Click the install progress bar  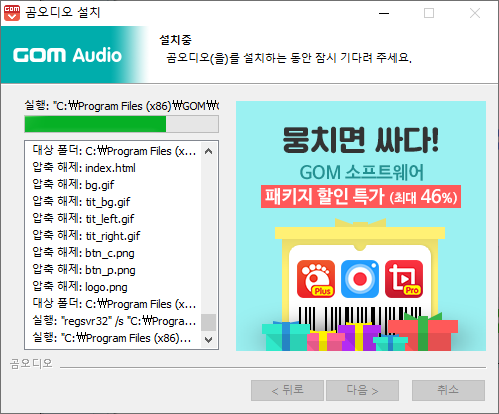(x=121, y=124)
